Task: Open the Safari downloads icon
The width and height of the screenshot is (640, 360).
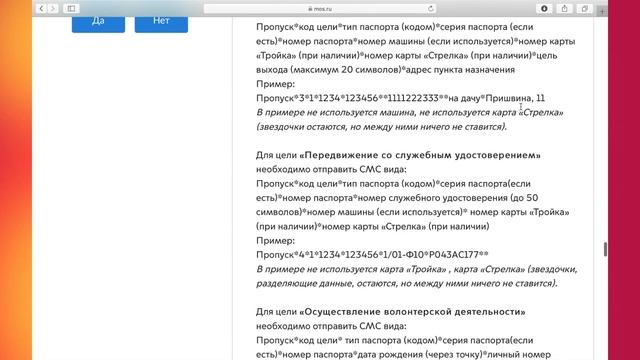Action: [544, 9]
